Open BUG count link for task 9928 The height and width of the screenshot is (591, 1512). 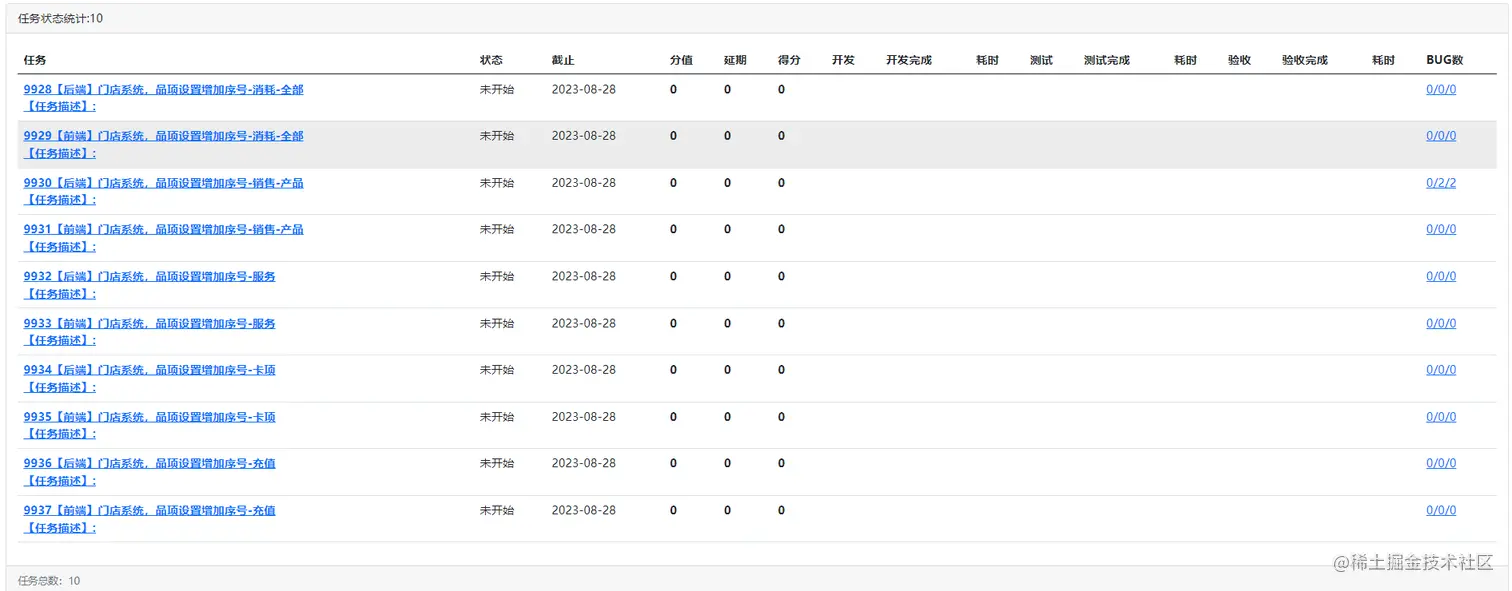pos(1441,89)
